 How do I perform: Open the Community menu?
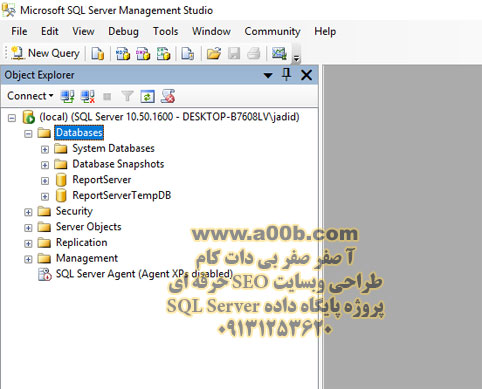[x=272, y=31]
